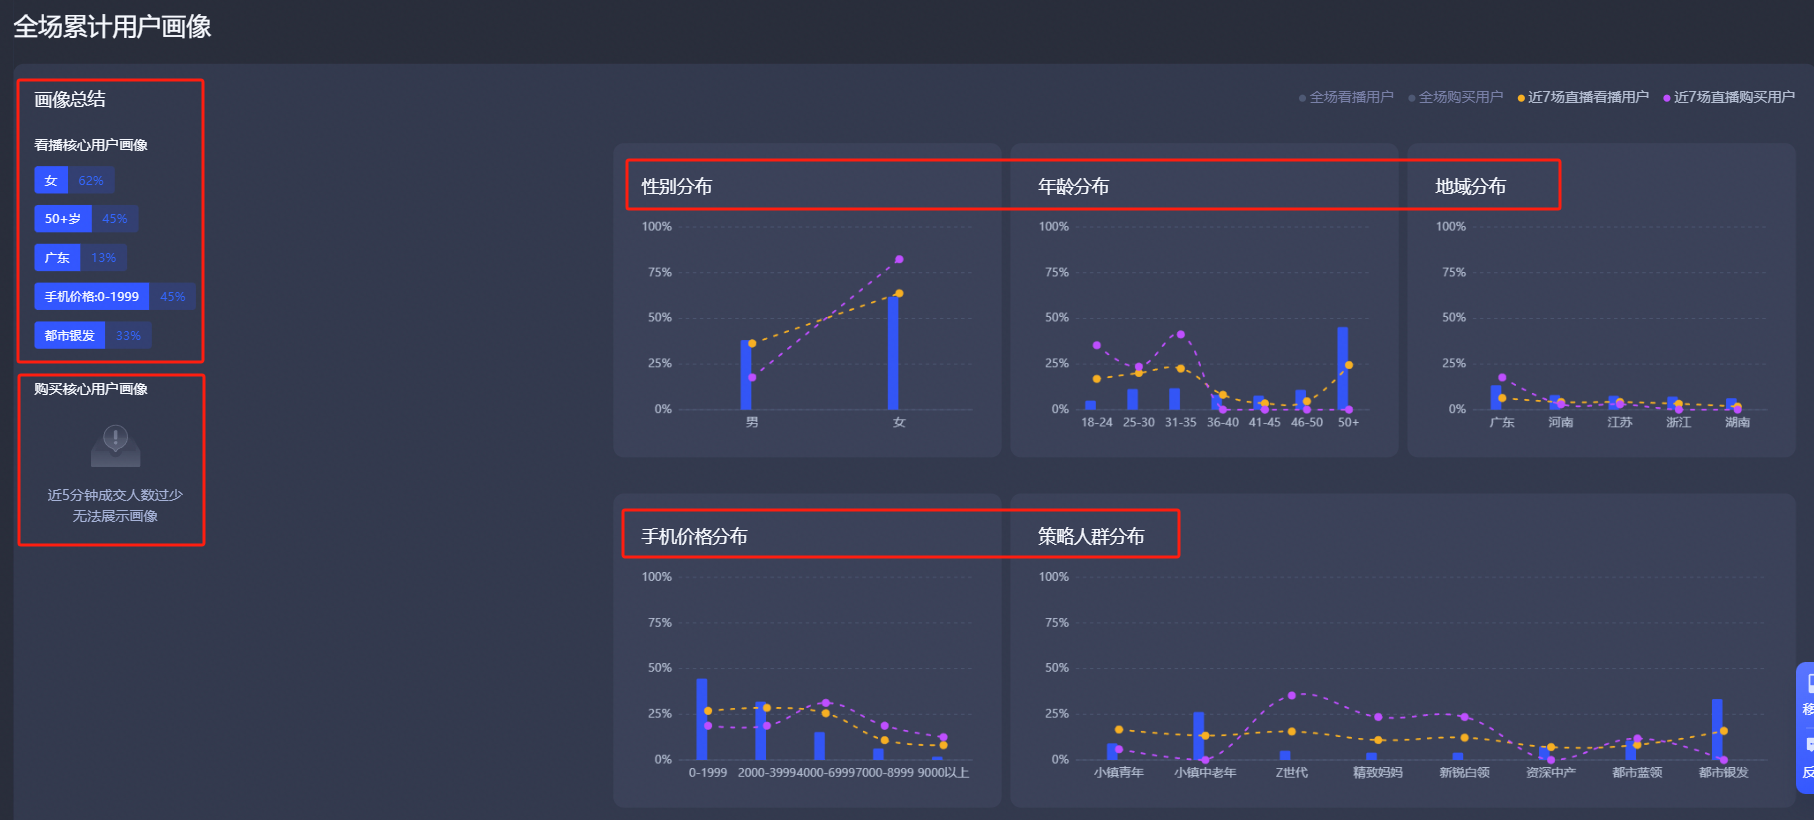Viewport: 1814px width, 820px height.
Task: Click the 50+ bar in the age chart
Action: pos(1343,368)
